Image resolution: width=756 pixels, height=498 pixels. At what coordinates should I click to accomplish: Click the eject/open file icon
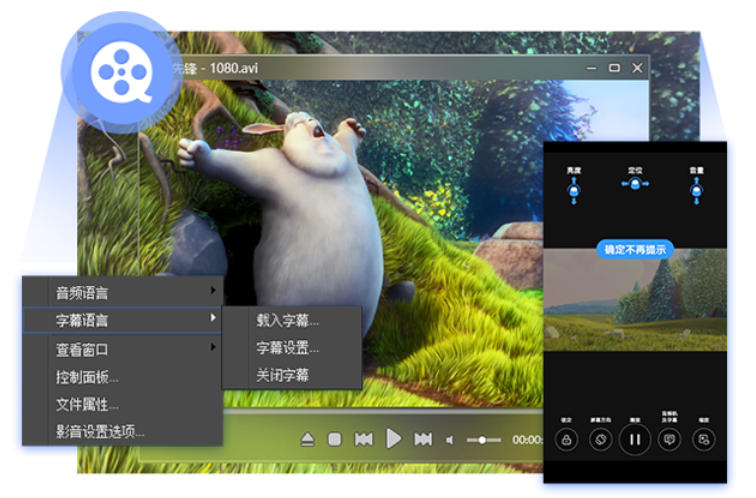308,439
